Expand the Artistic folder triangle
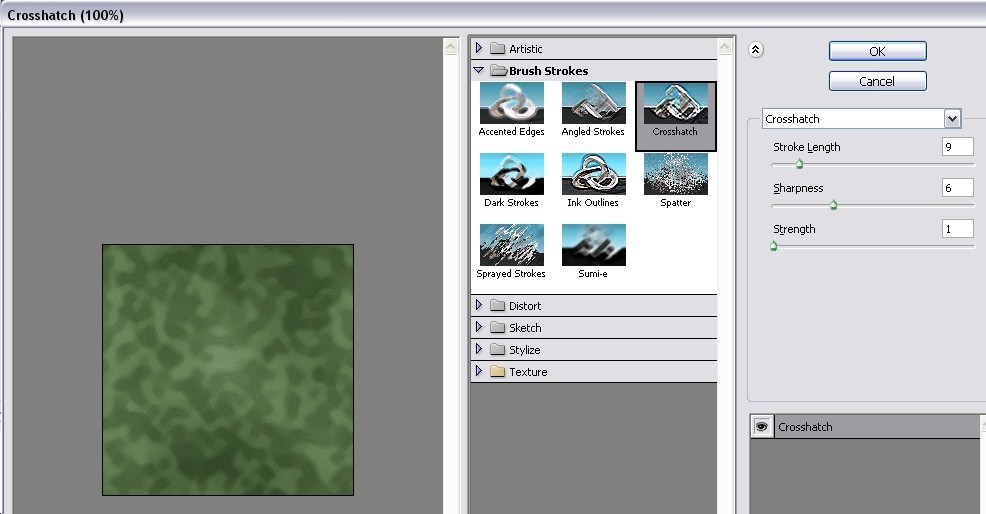Screen dimensions: 986x514 point(479,48)
